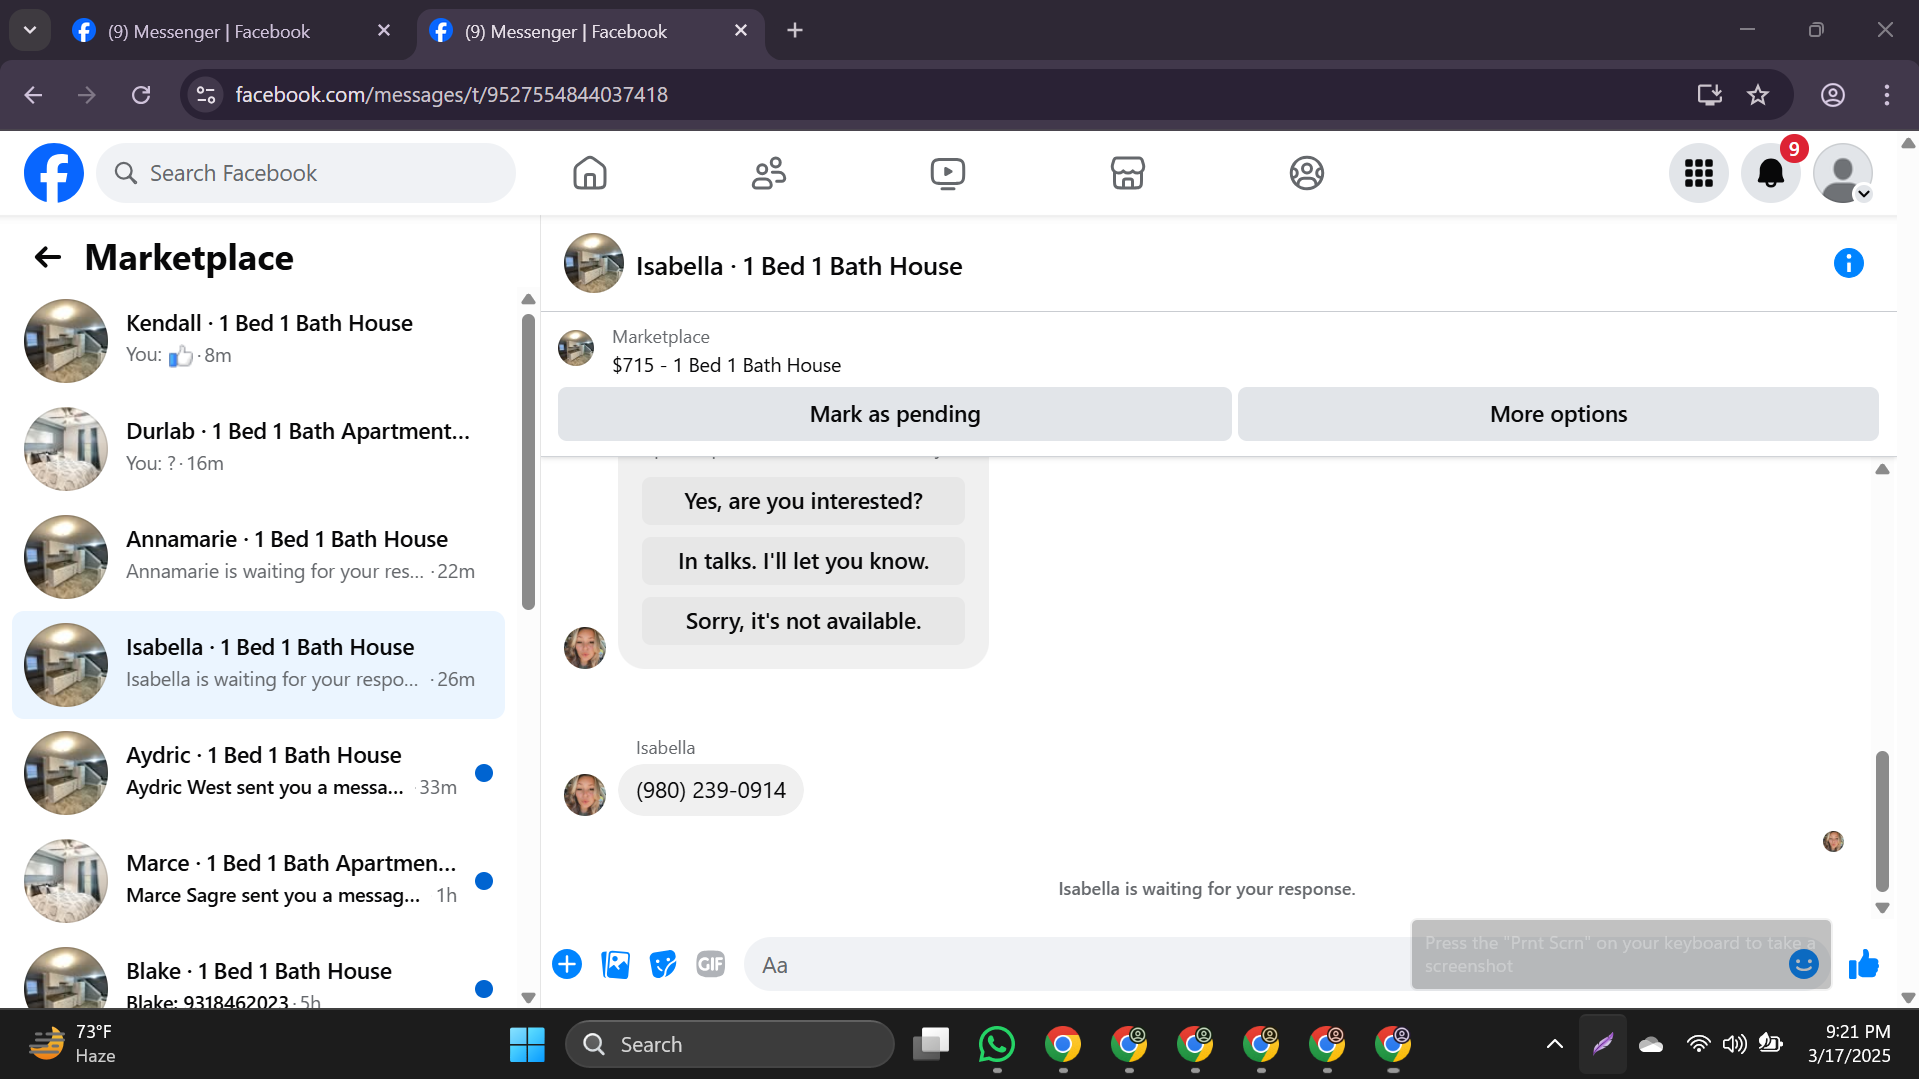Open the GIF picker
Screen dimensions: 1919x1079
(711, 964)
